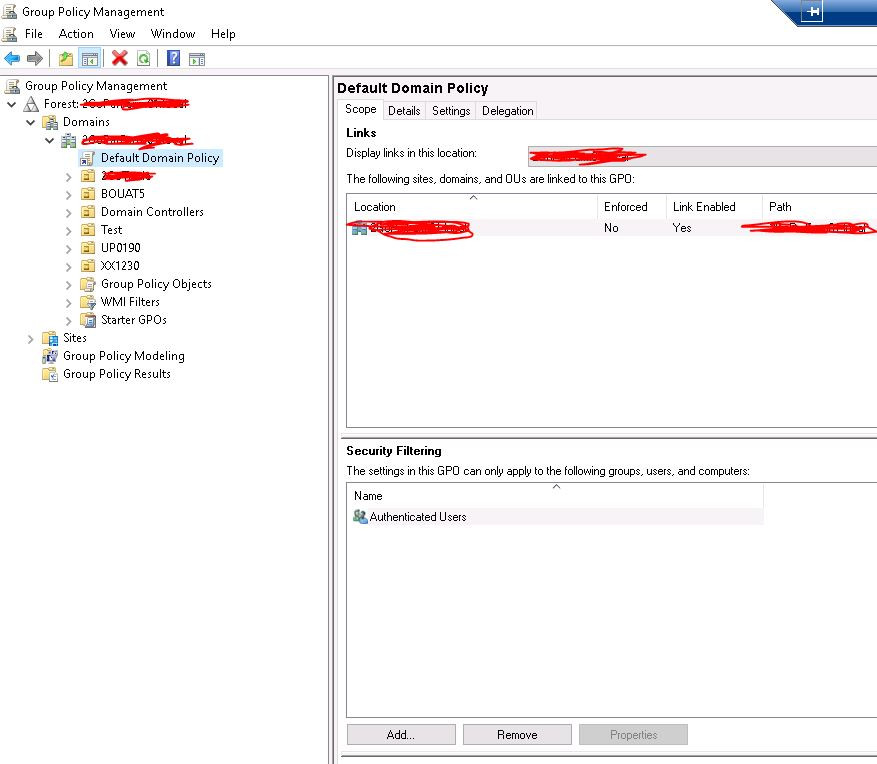Click the Starter GPOs folder icon
The height and width of the screenshot is (764, 877).
pos(88,320)
